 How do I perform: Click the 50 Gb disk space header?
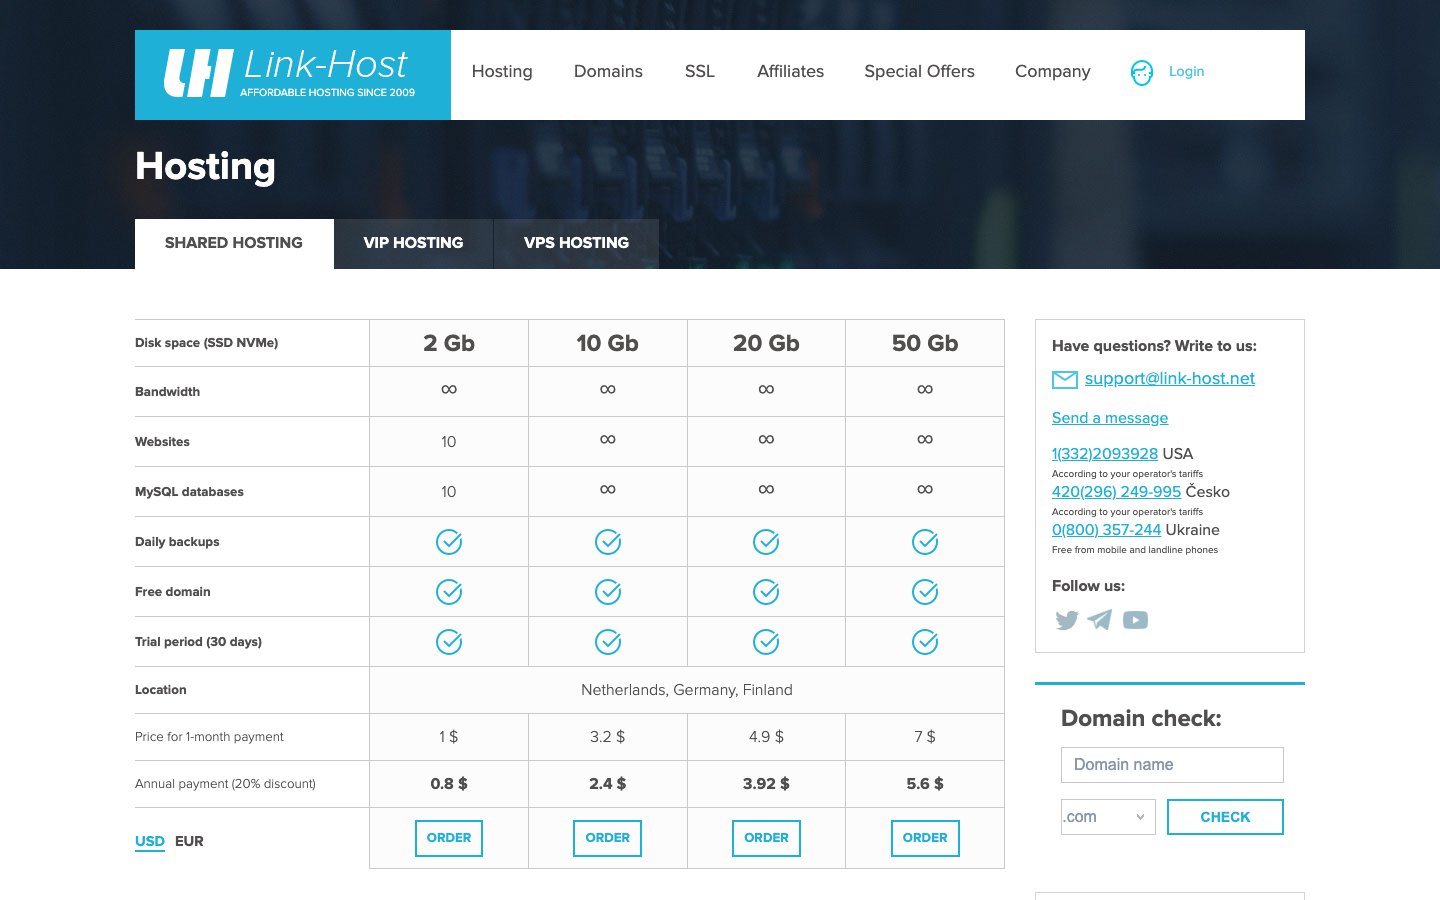point(925,343)
